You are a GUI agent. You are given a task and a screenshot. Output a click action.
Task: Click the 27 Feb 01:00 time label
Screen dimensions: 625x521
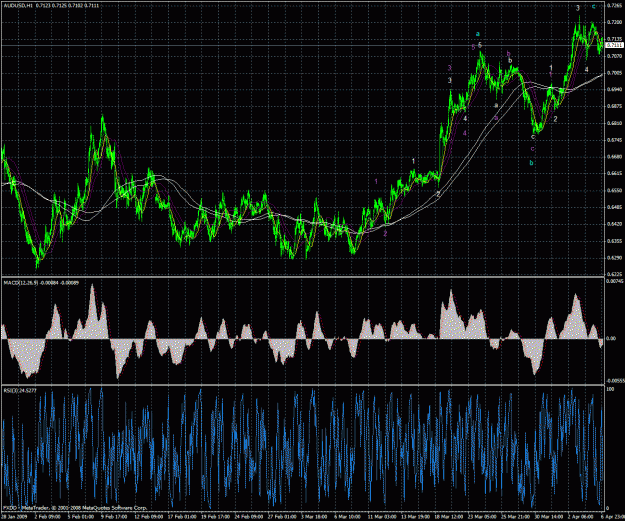click(x=281, y=517)
